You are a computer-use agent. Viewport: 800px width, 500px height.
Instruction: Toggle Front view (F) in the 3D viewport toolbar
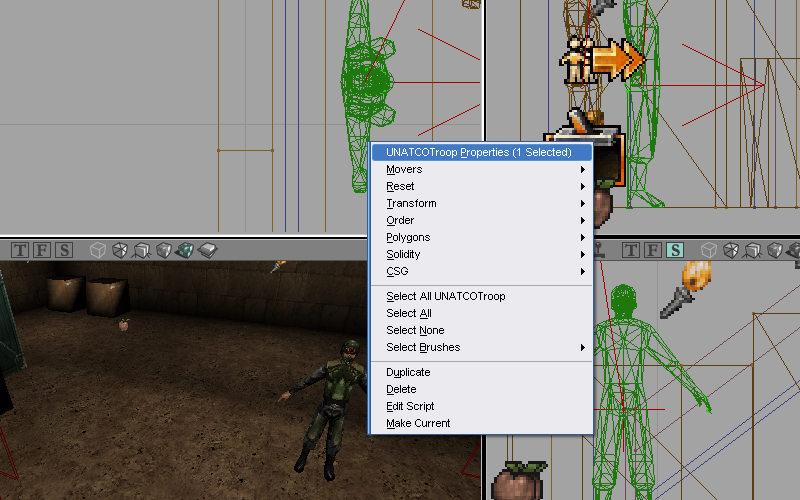click(42, 250)
